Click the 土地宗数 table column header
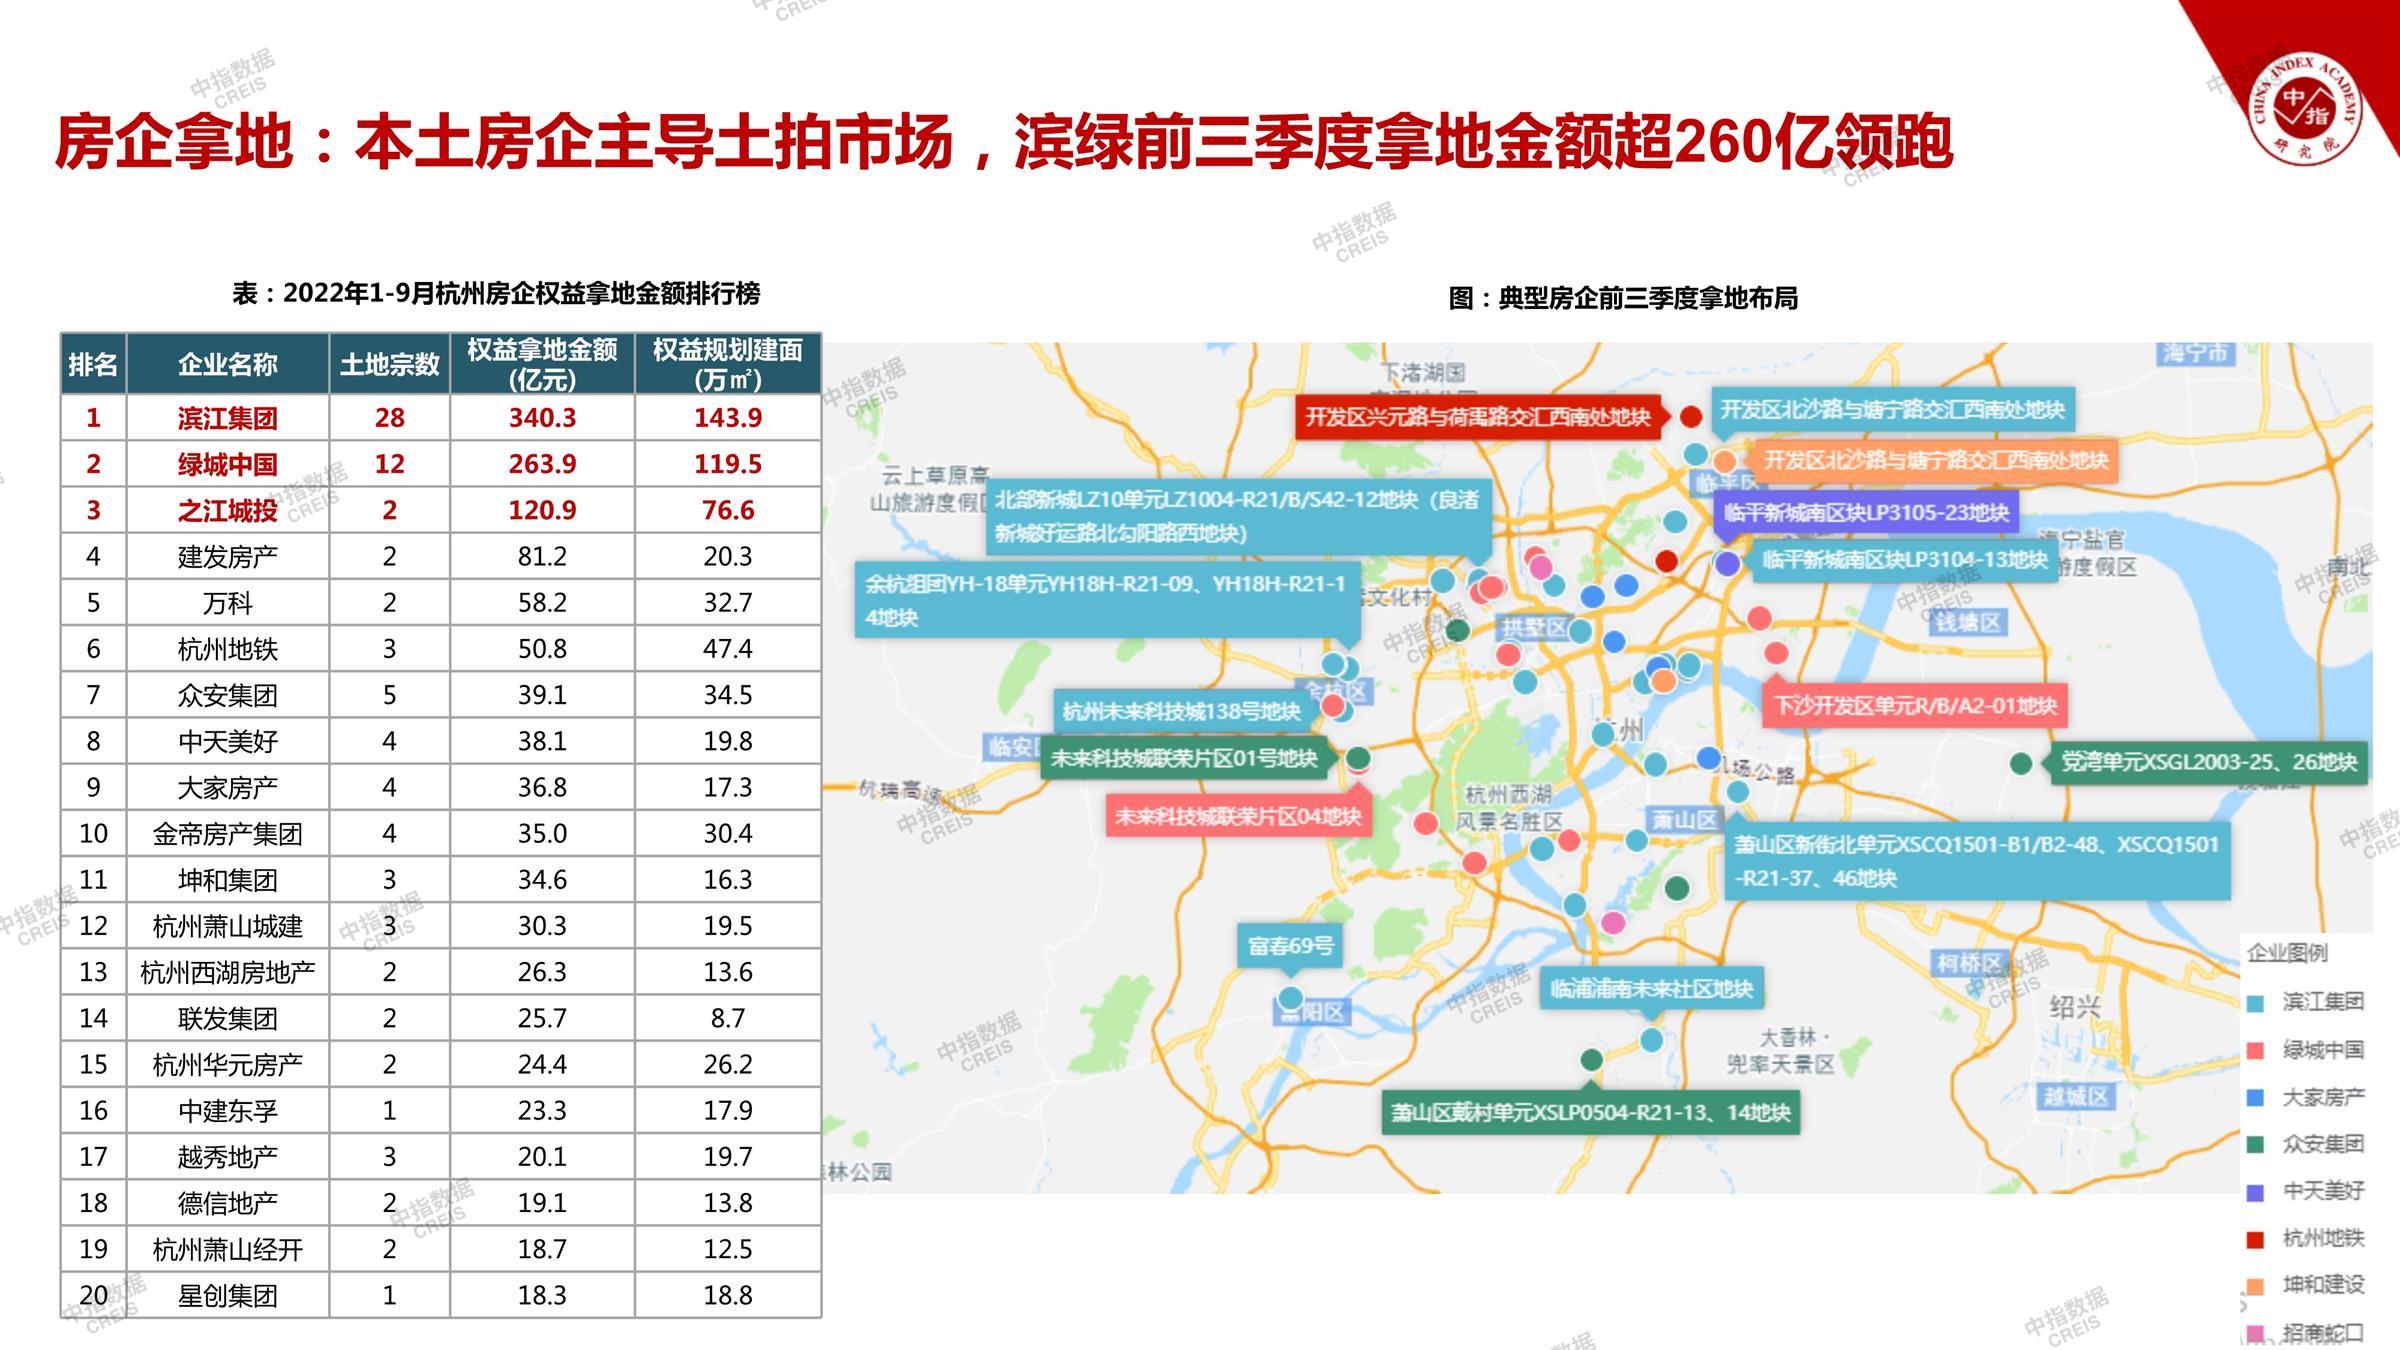This screenshot has width=2400, height=1350. pyautogui.click(x=389, y=364)
